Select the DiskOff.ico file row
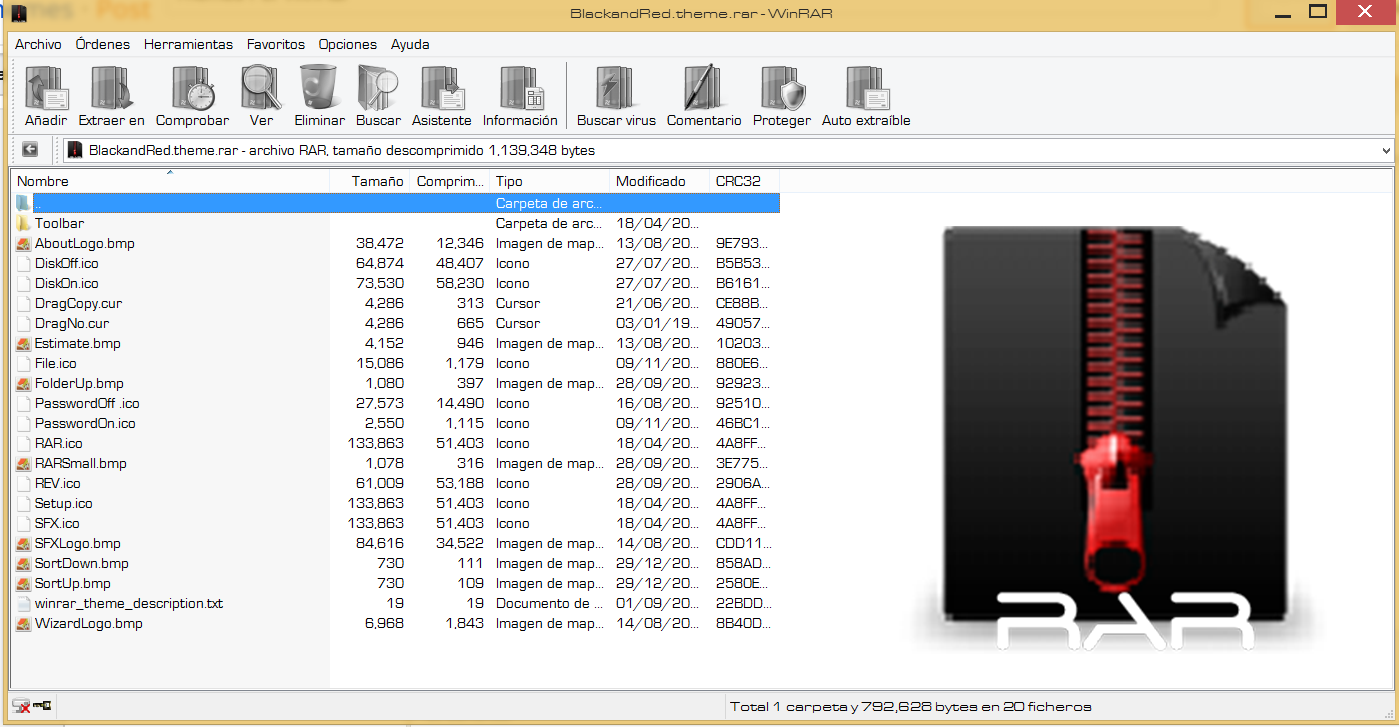This screenshot has width=1399, height=727. pos(395,263)
